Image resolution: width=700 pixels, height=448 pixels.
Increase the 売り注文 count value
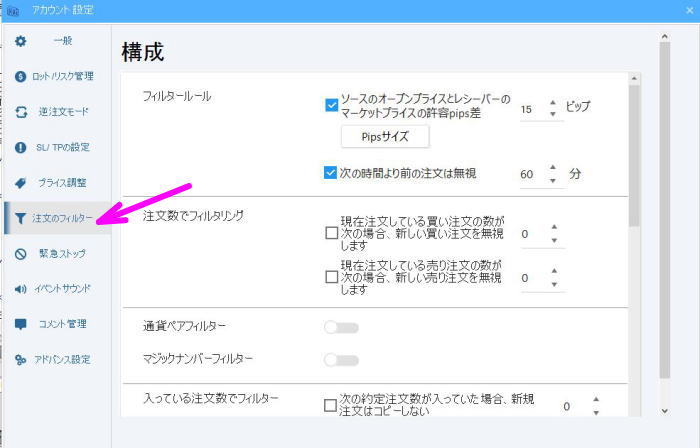[554, 271]
